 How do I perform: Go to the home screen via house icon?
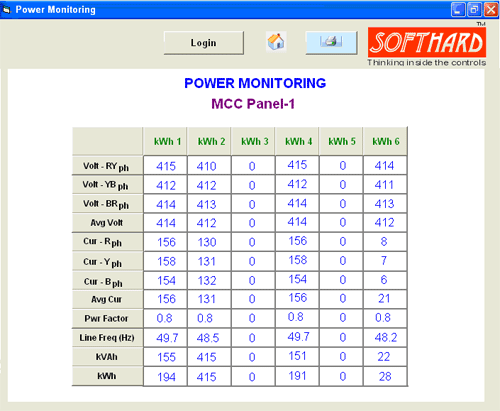[276, 42]
